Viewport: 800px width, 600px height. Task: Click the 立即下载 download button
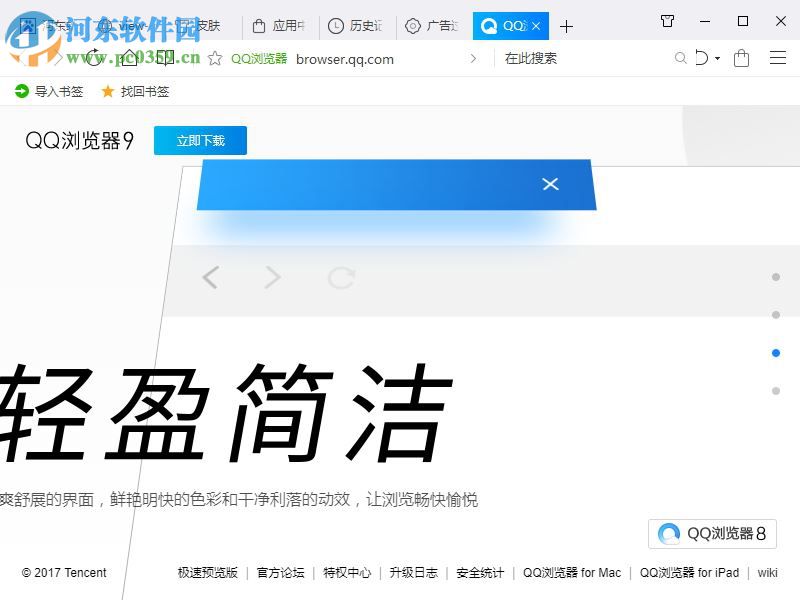[200, 140]
